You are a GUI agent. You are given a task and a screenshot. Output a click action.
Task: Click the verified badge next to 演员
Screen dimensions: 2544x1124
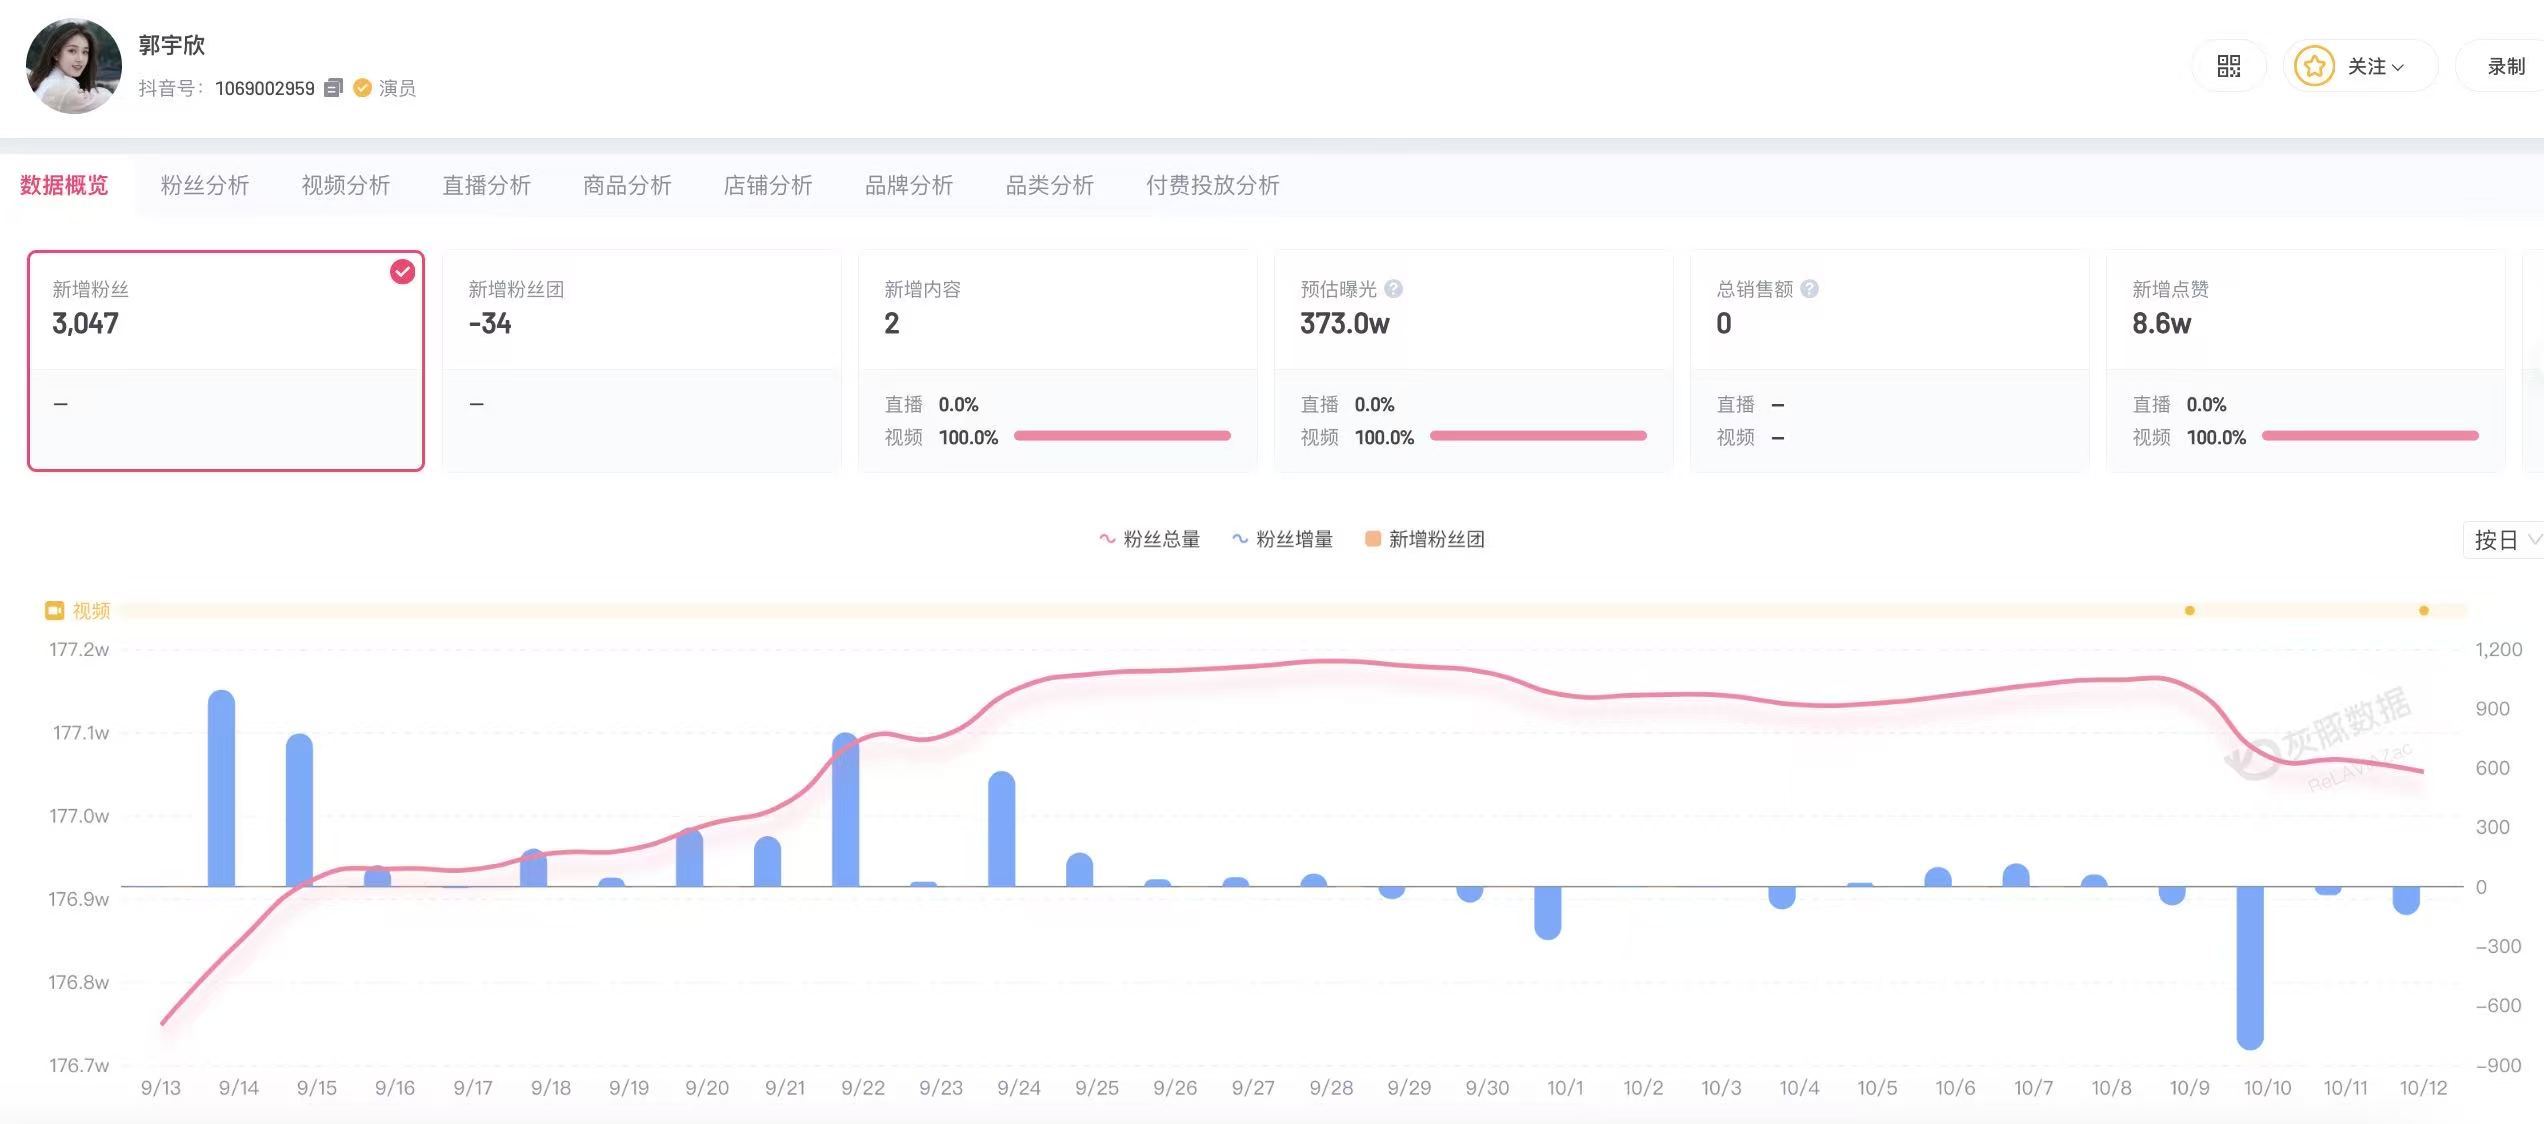pos(363,88)
